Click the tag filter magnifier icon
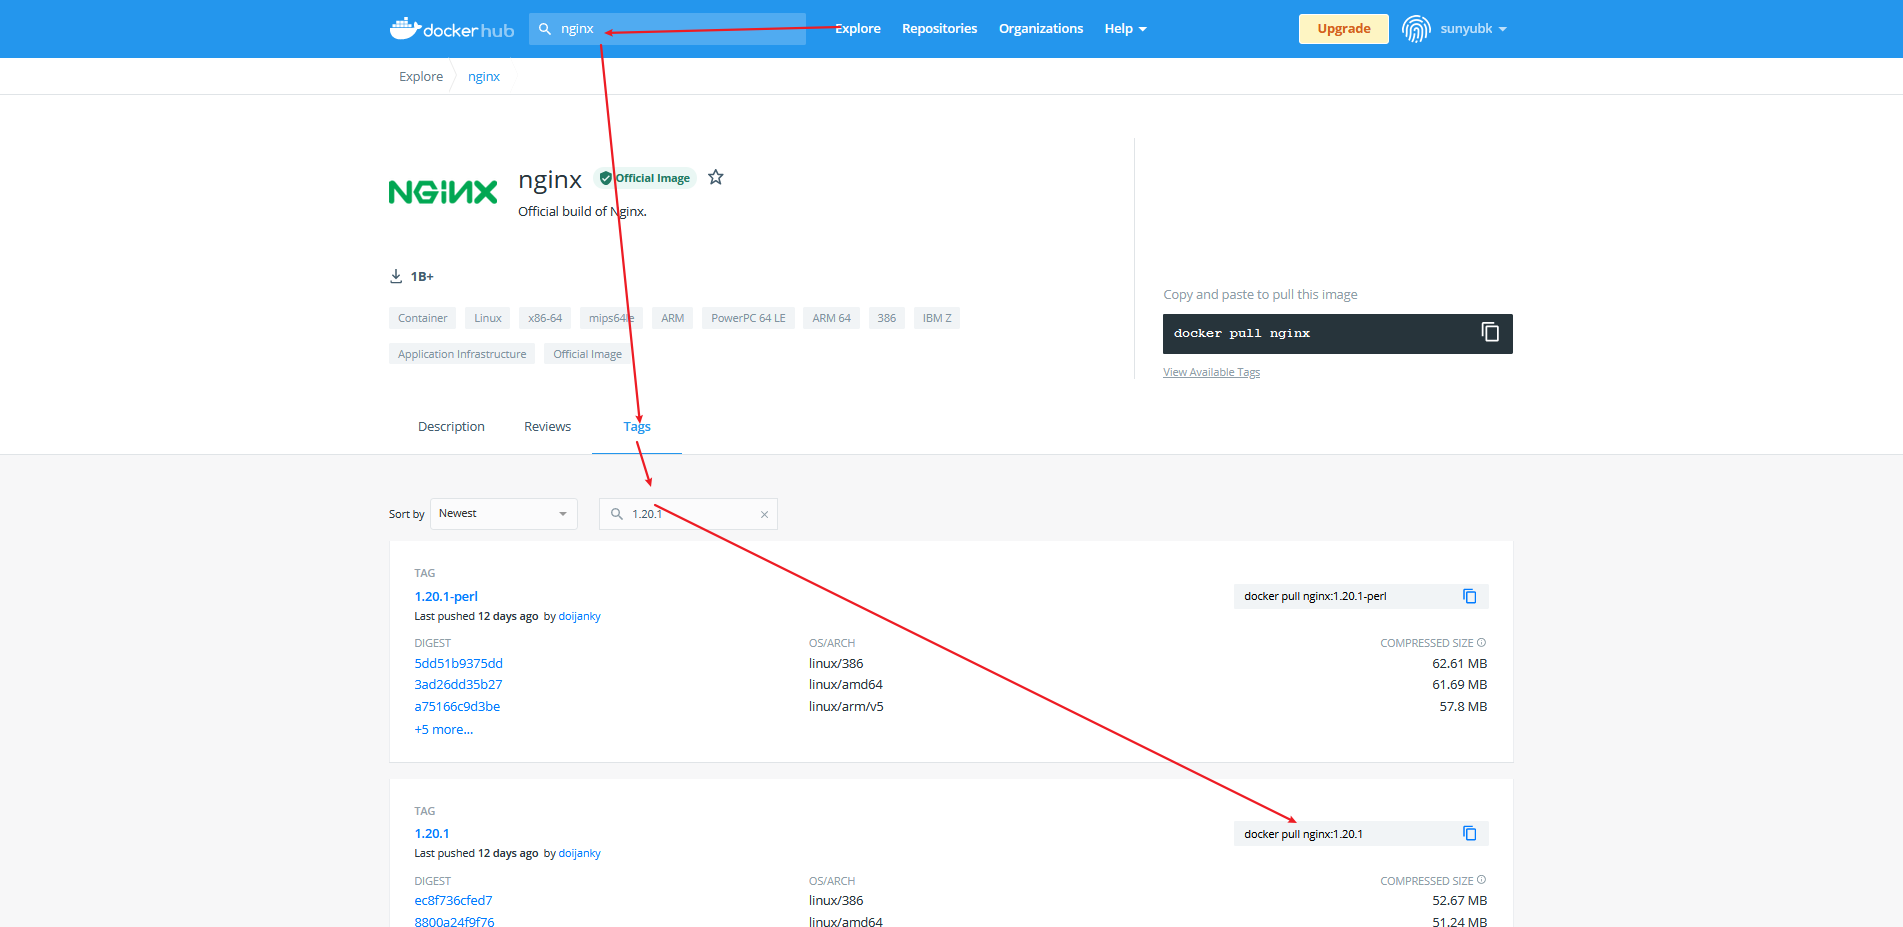Viewport: 1903px width, 927px height. pyautogui.click(x=617, y=514)
